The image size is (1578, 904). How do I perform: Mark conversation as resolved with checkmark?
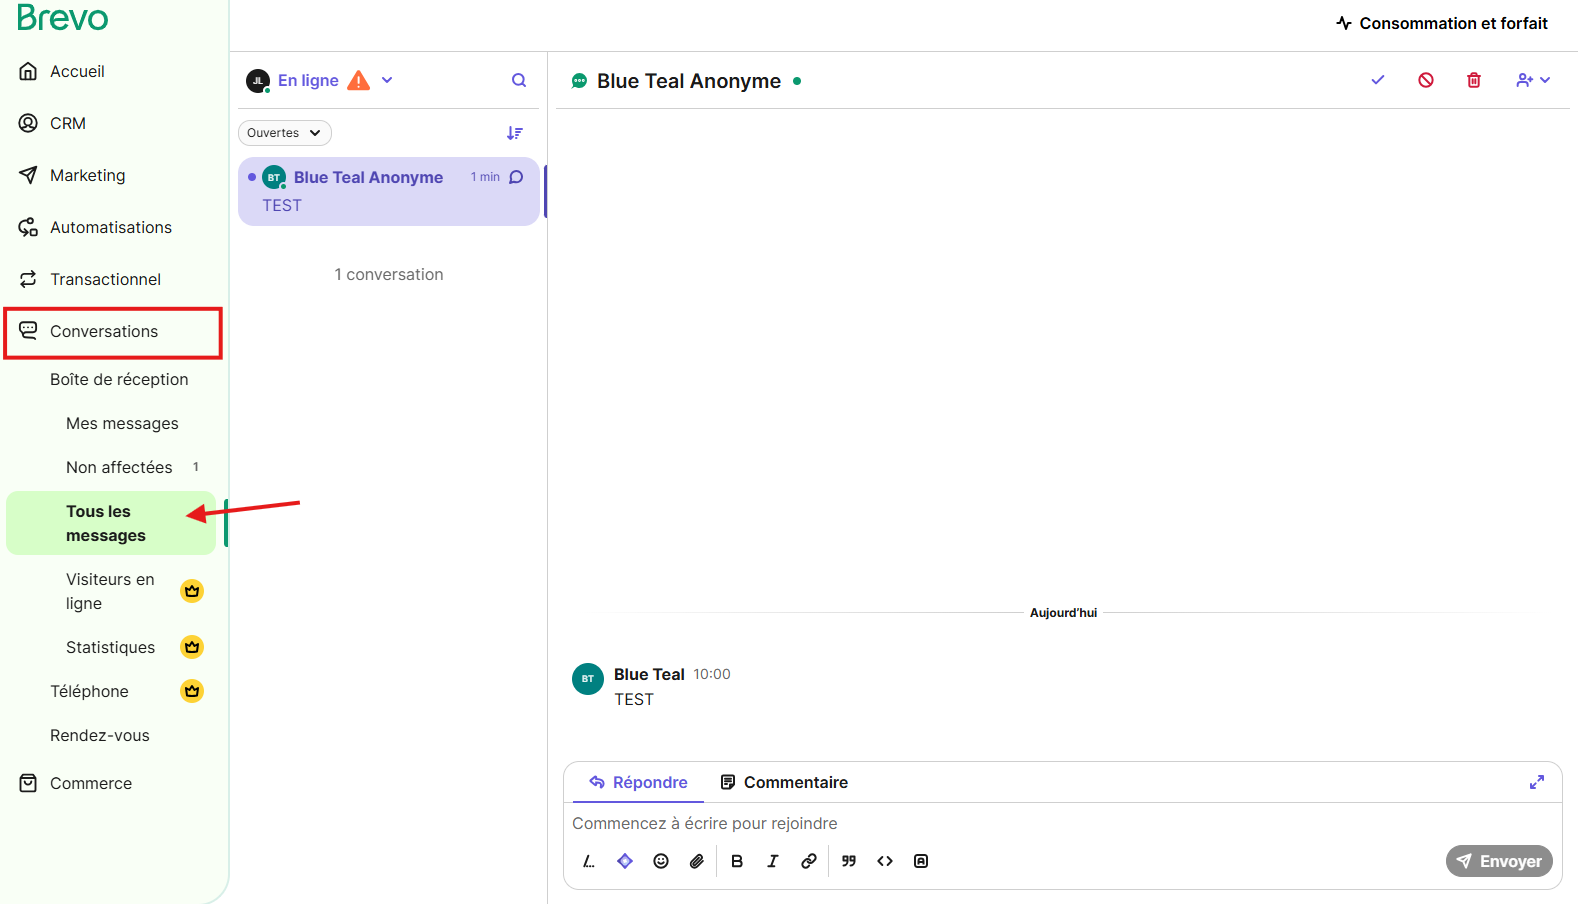coord(1377,80)
